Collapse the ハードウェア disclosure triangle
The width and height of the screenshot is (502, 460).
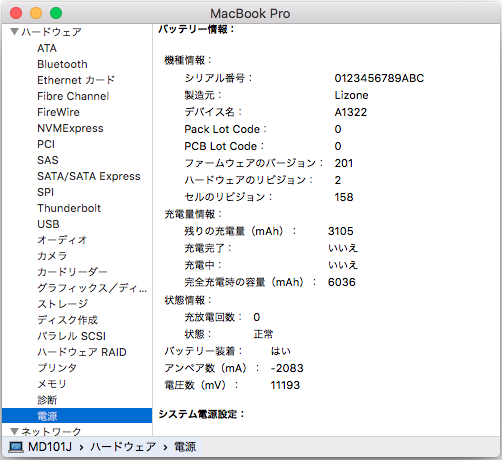point(14,32)
